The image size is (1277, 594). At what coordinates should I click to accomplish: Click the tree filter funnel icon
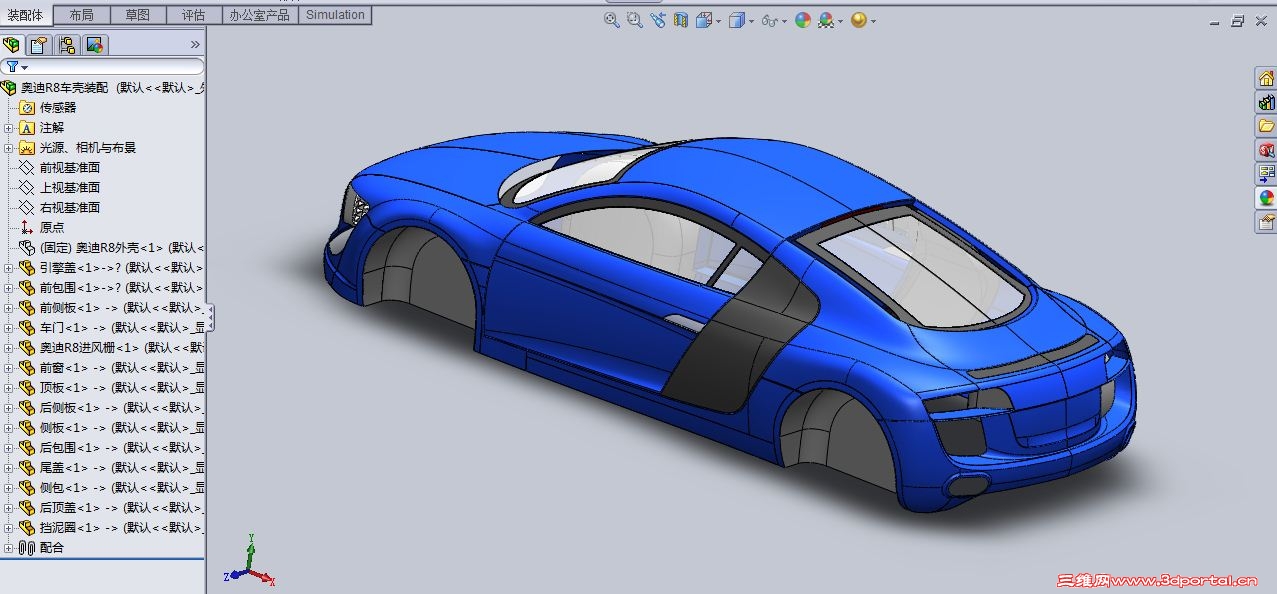[x=13, y=67]
